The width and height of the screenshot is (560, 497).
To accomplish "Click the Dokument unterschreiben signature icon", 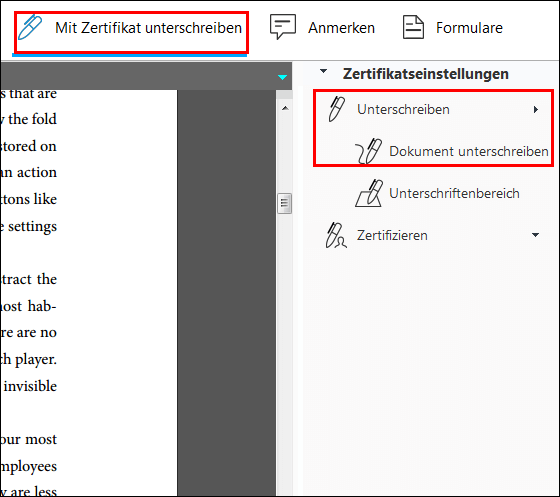I will tap(369, 151).
